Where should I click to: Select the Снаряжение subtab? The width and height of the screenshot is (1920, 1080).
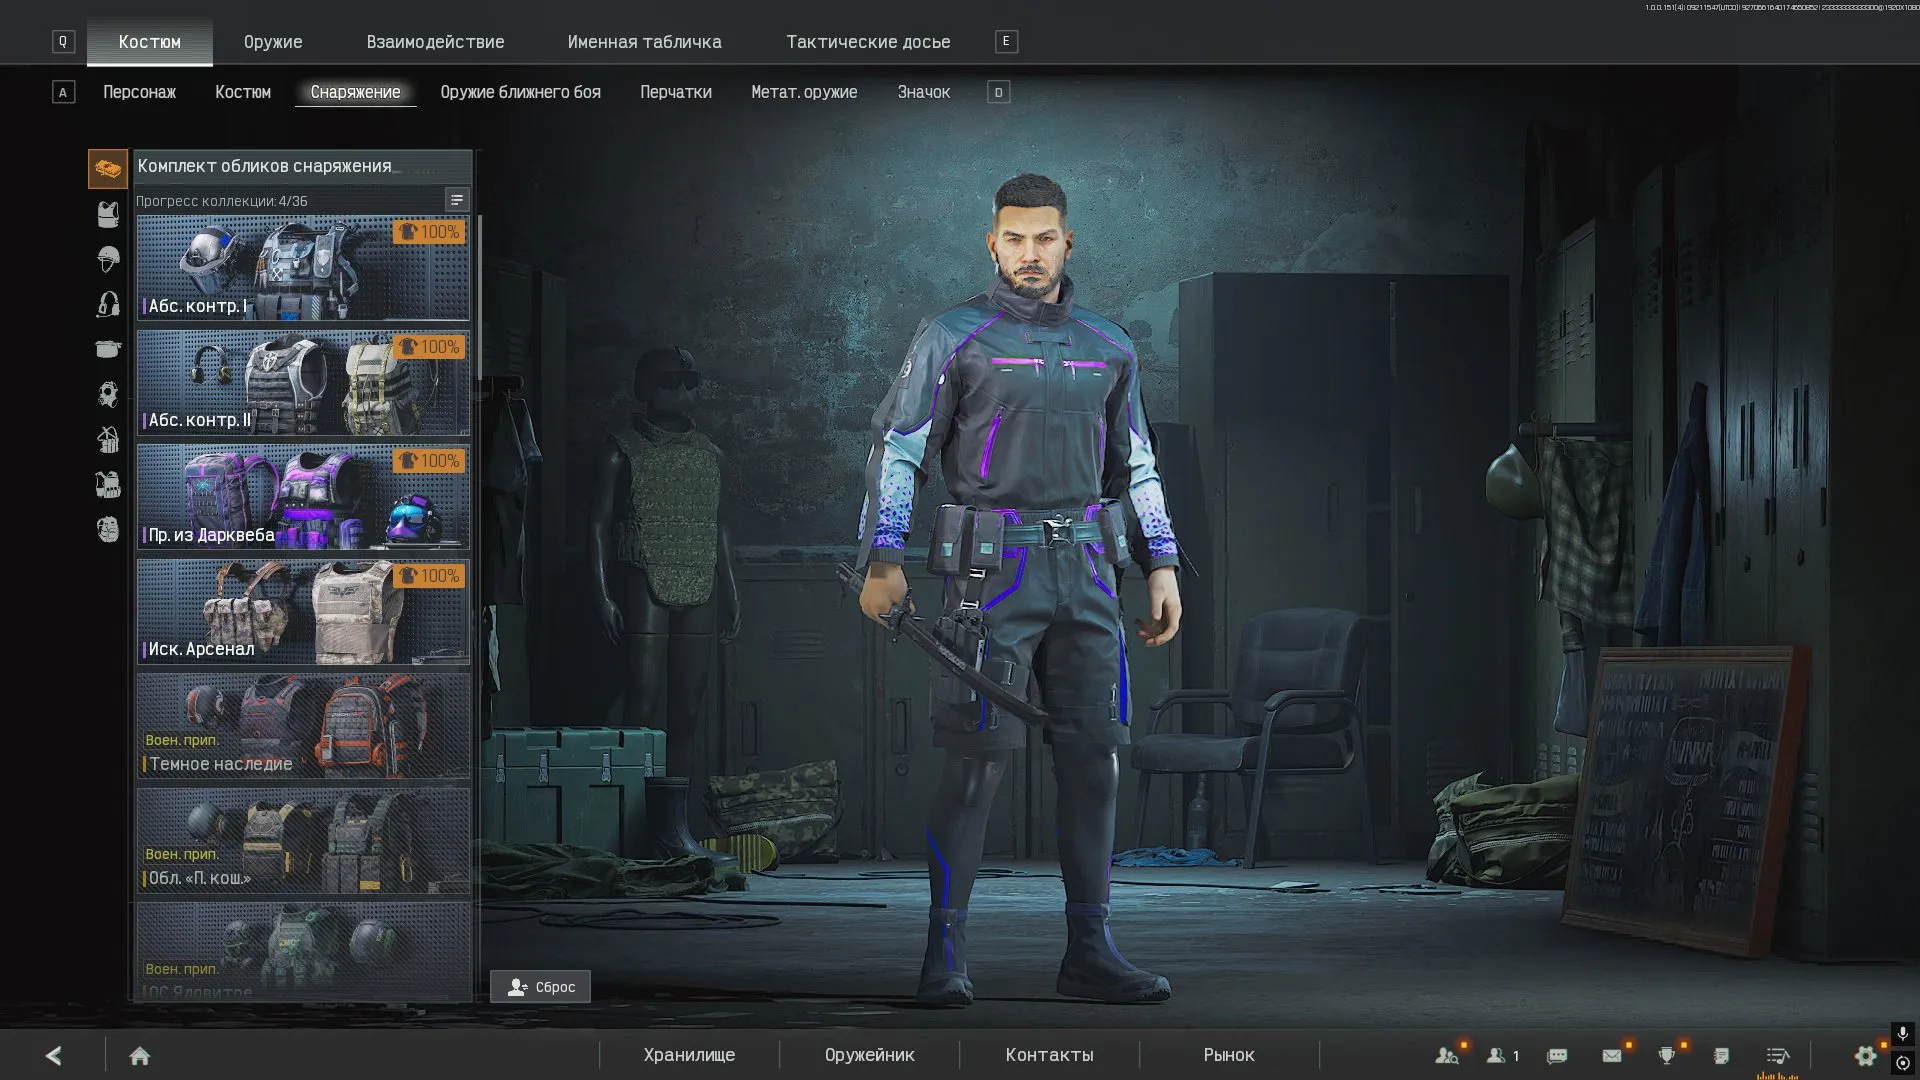[355, 92]
